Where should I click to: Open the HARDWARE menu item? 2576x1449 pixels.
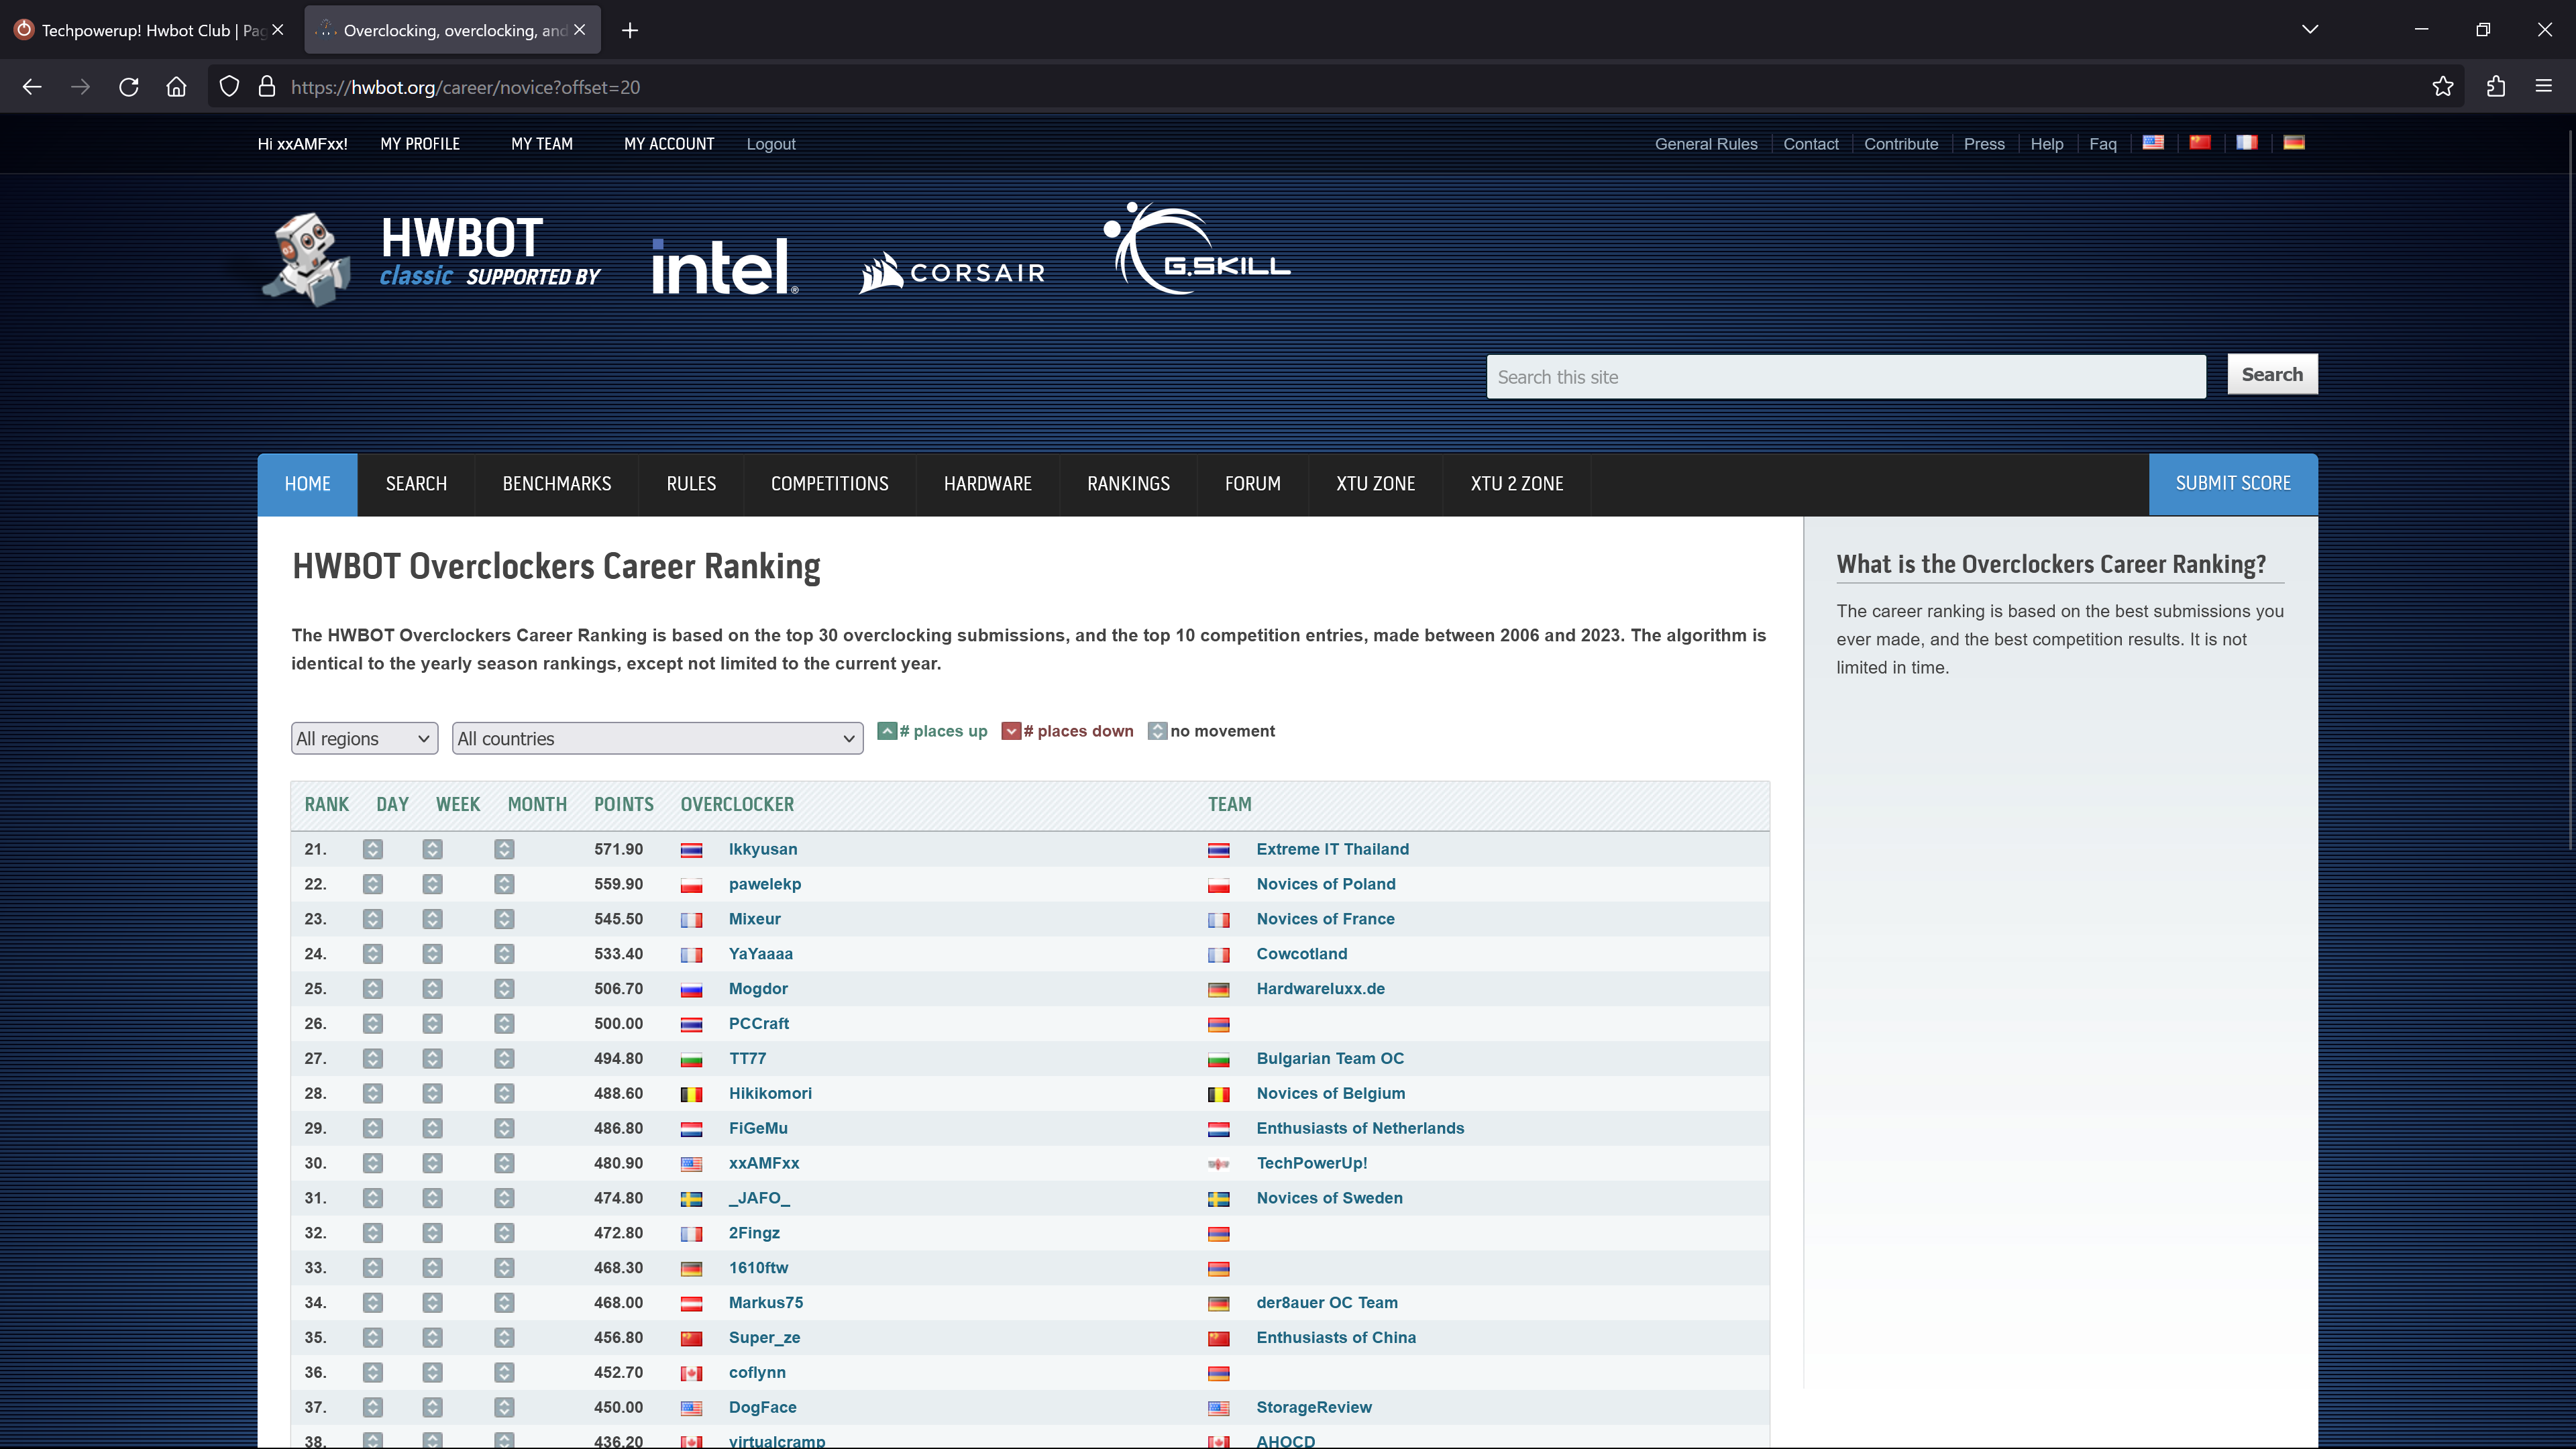(987, 484)
